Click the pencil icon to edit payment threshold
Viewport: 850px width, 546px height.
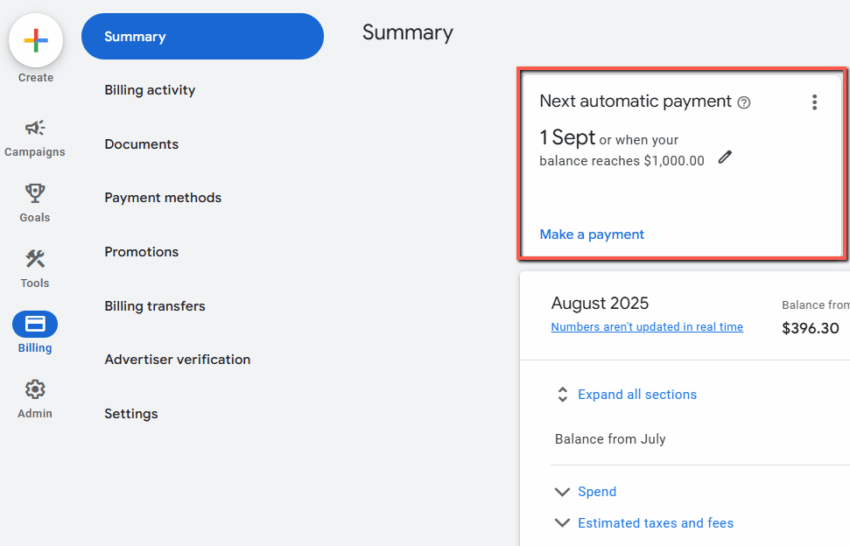pos(725,157)
